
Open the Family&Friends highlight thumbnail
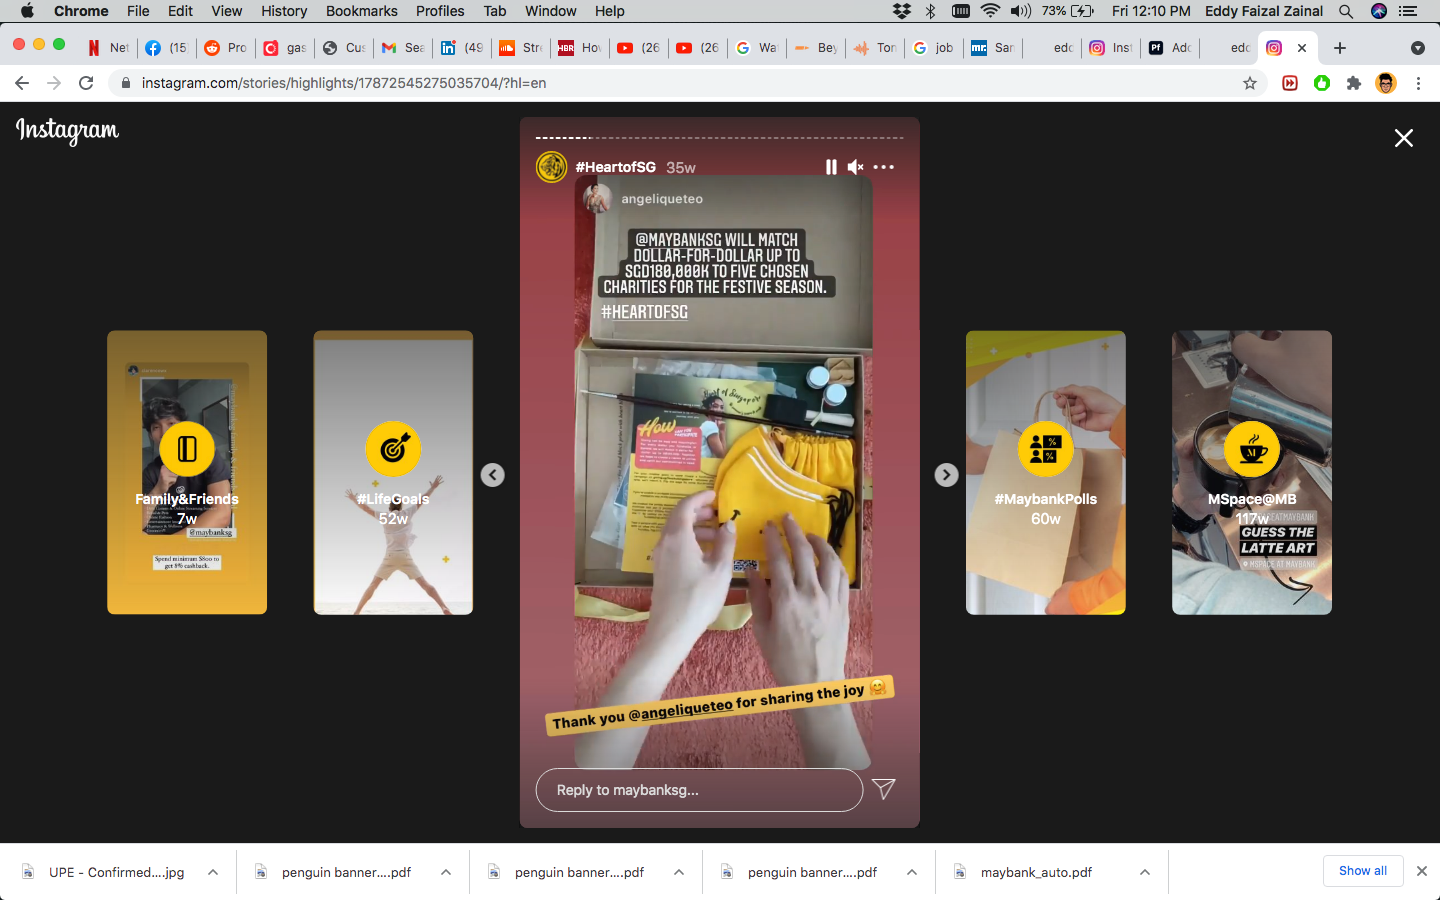click(187, 472)
